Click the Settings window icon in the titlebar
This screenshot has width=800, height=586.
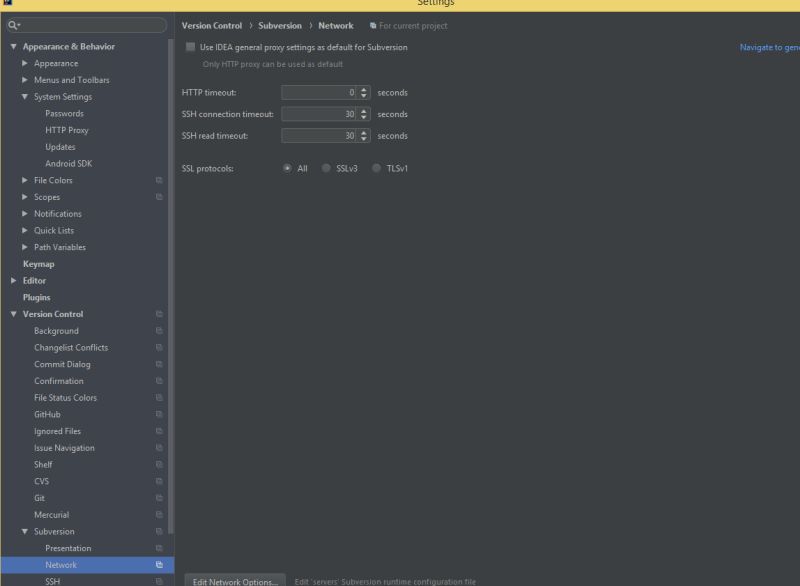tap(8, 3)
